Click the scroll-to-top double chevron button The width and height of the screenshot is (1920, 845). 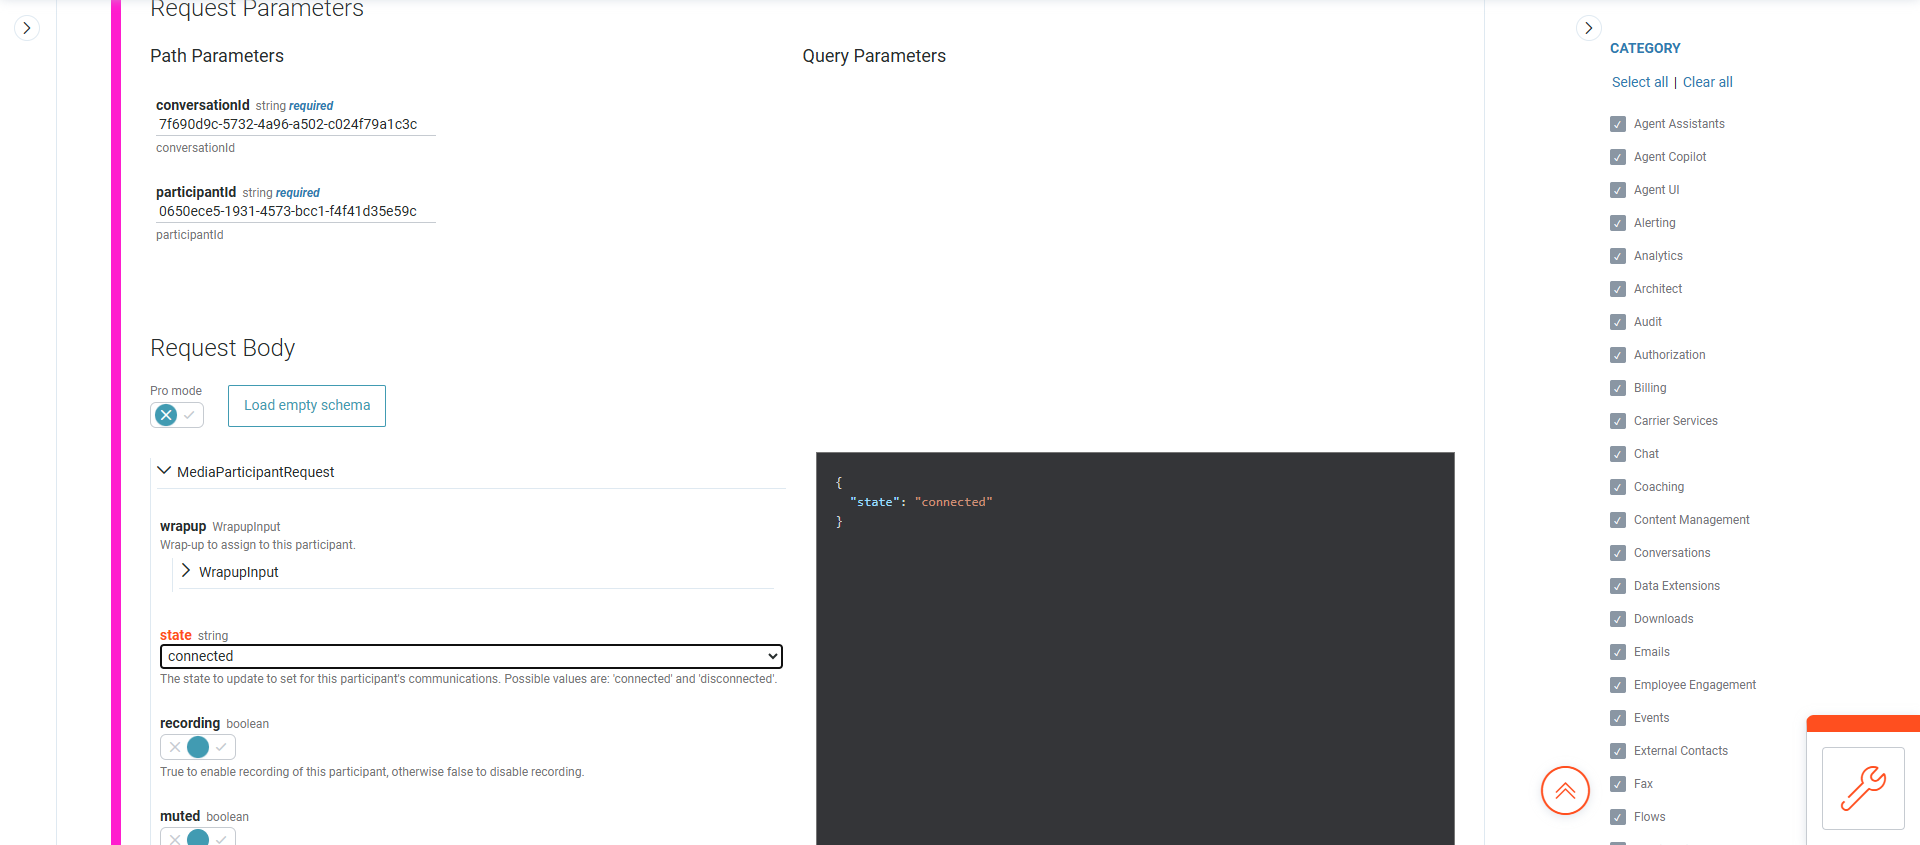pyautogui.click(x=1565, y=791)
